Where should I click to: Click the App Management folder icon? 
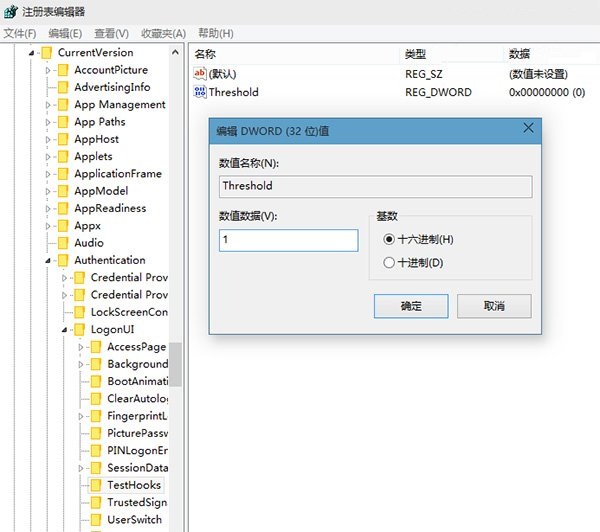pos(63,104)
